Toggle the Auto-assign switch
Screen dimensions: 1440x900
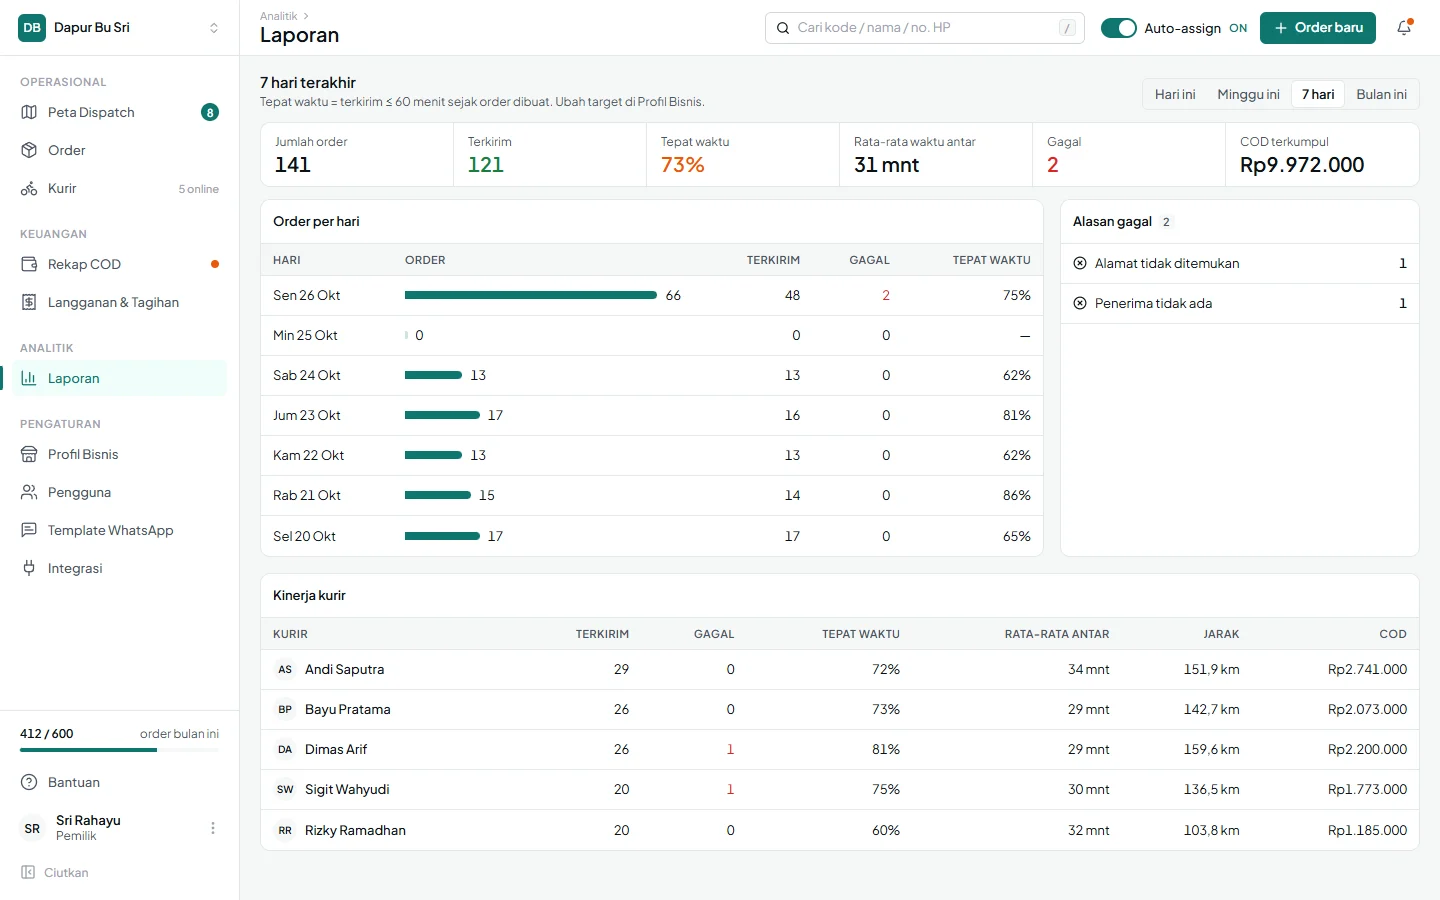pos(1119,28)
